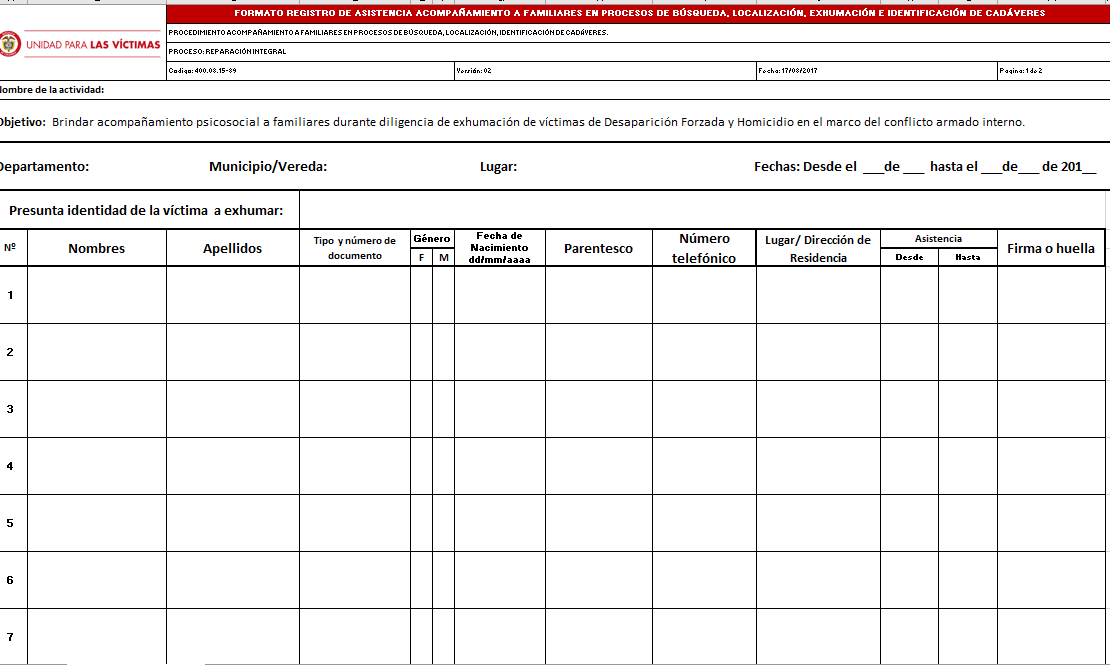Select the 'Género' header cell

click(x=432, y=239)
